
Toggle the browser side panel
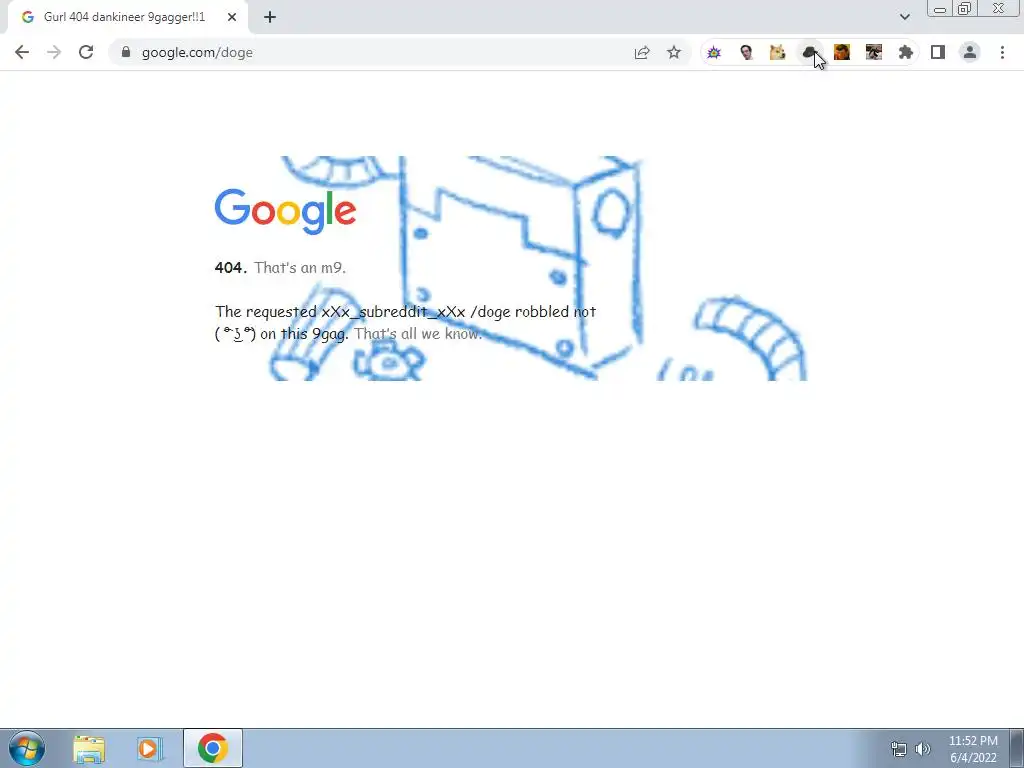[938, 52]
